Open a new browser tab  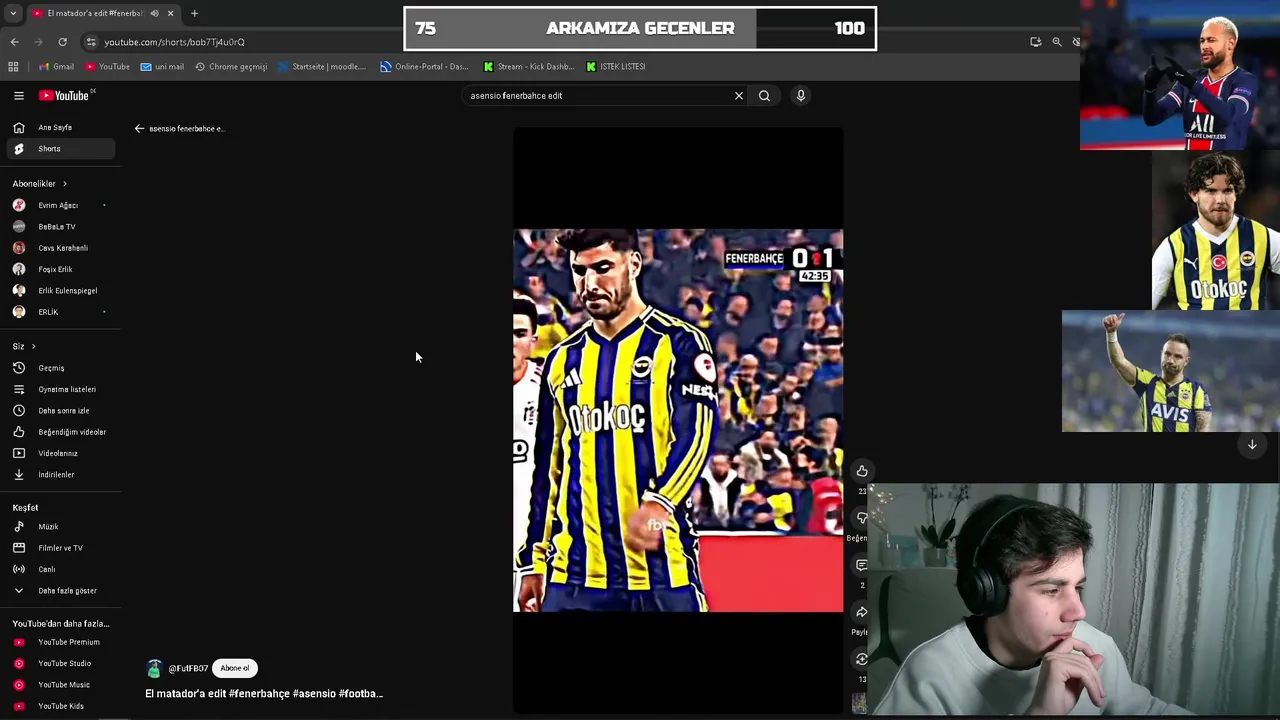click(194, 13)
